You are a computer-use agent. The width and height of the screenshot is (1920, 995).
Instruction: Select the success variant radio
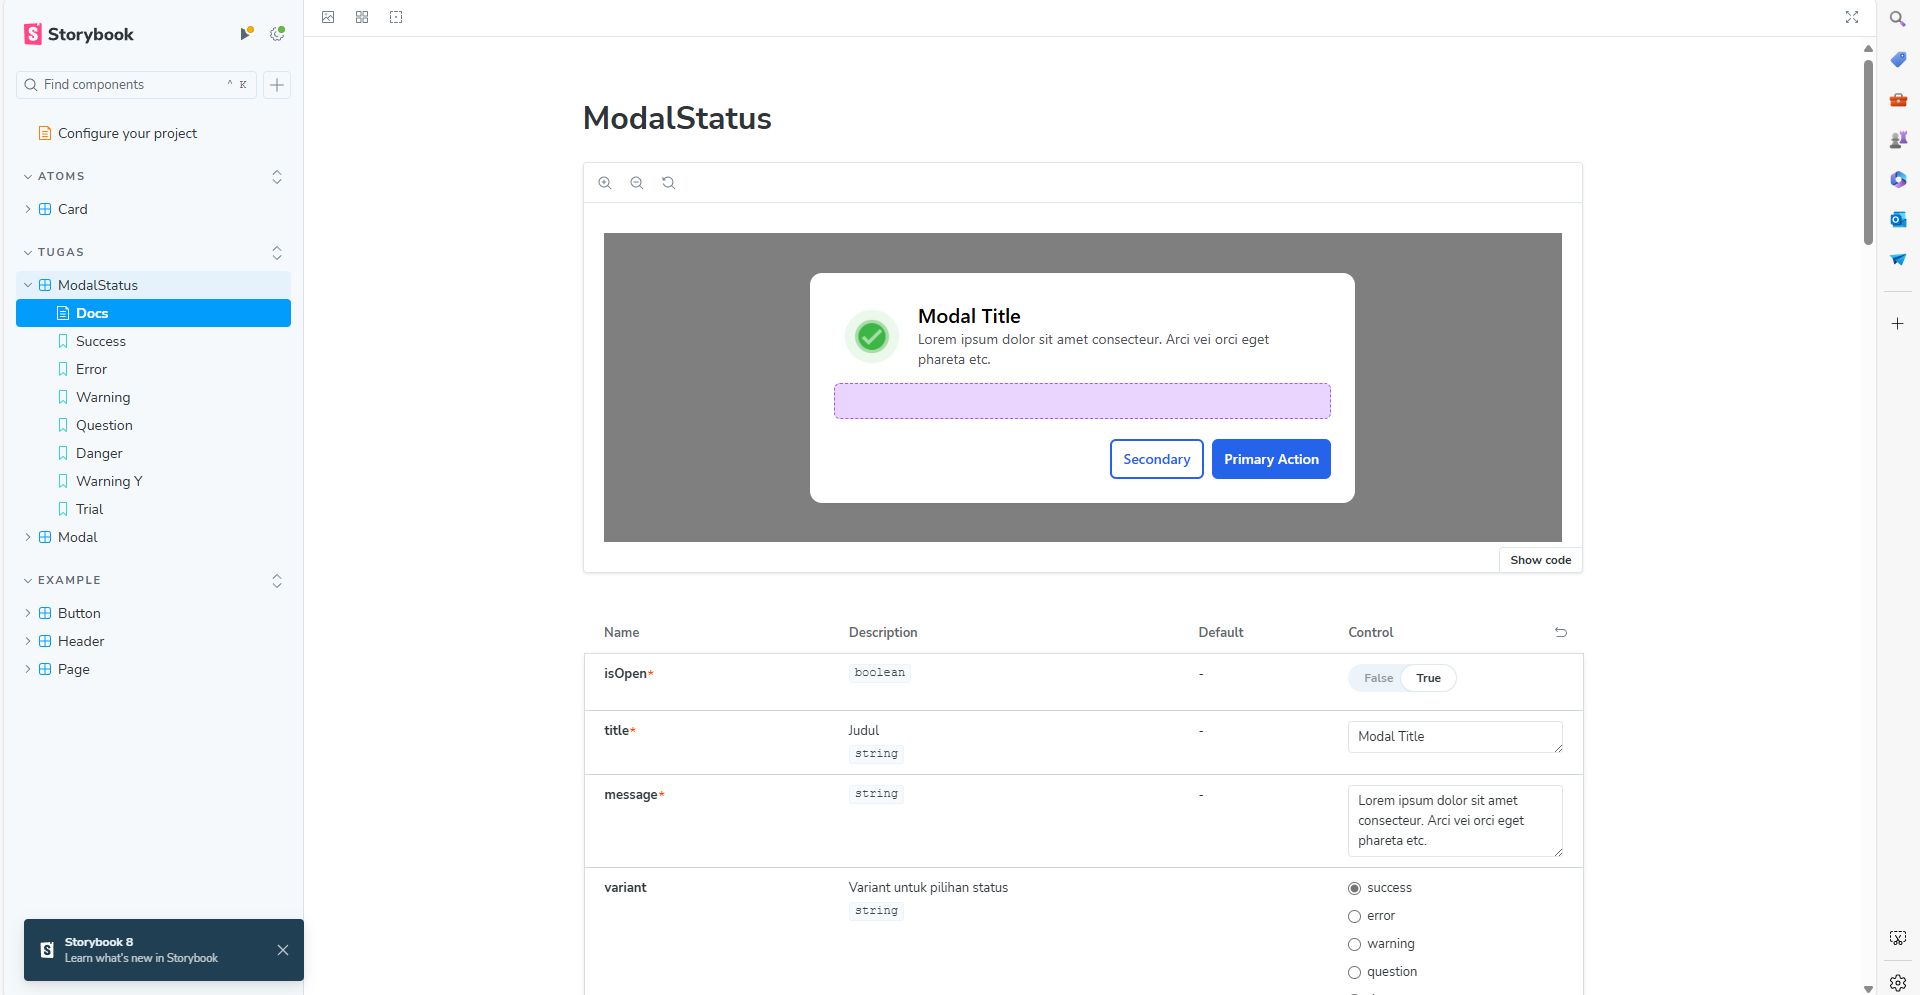click(1355, 888)
